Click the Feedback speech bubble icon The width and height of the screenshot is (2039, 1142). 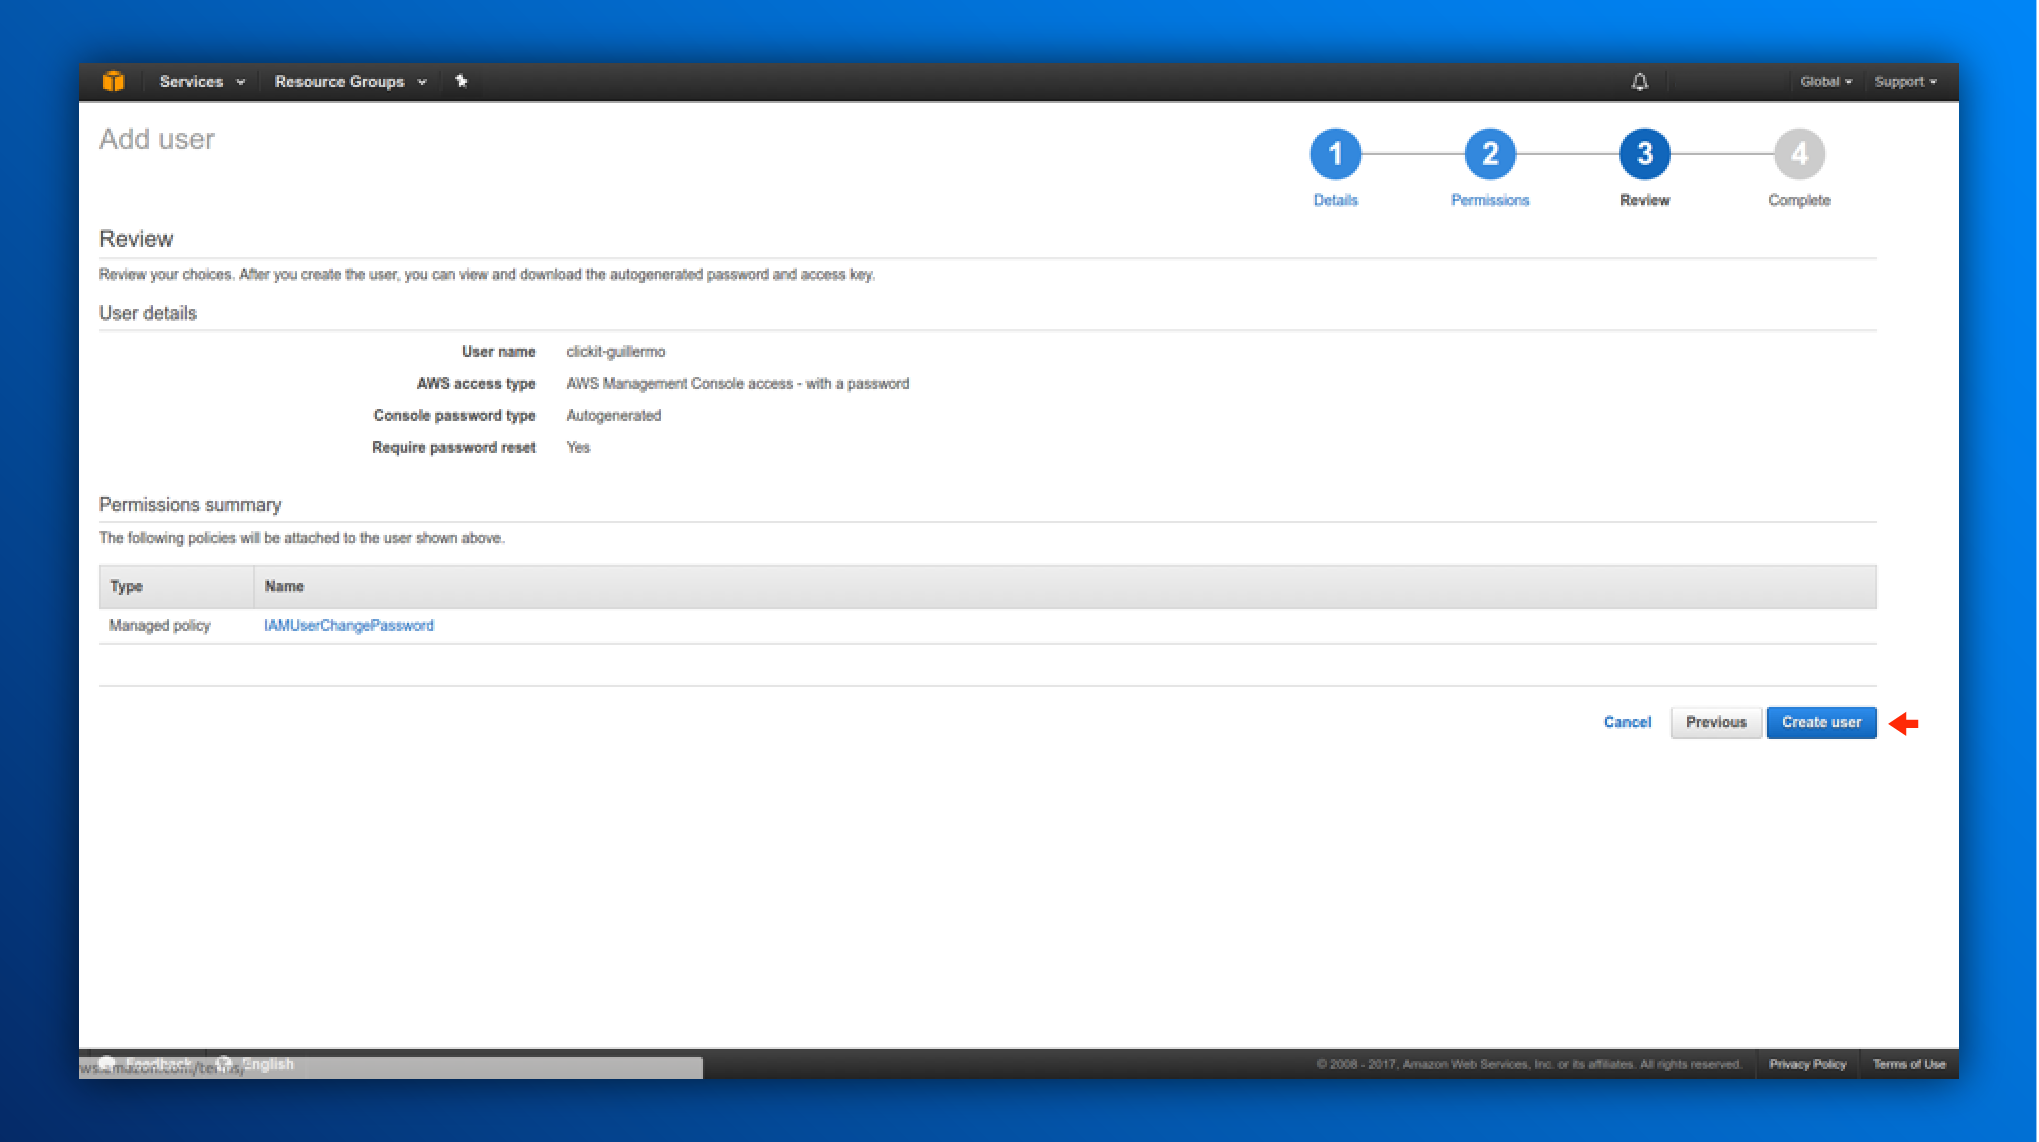107,1063
